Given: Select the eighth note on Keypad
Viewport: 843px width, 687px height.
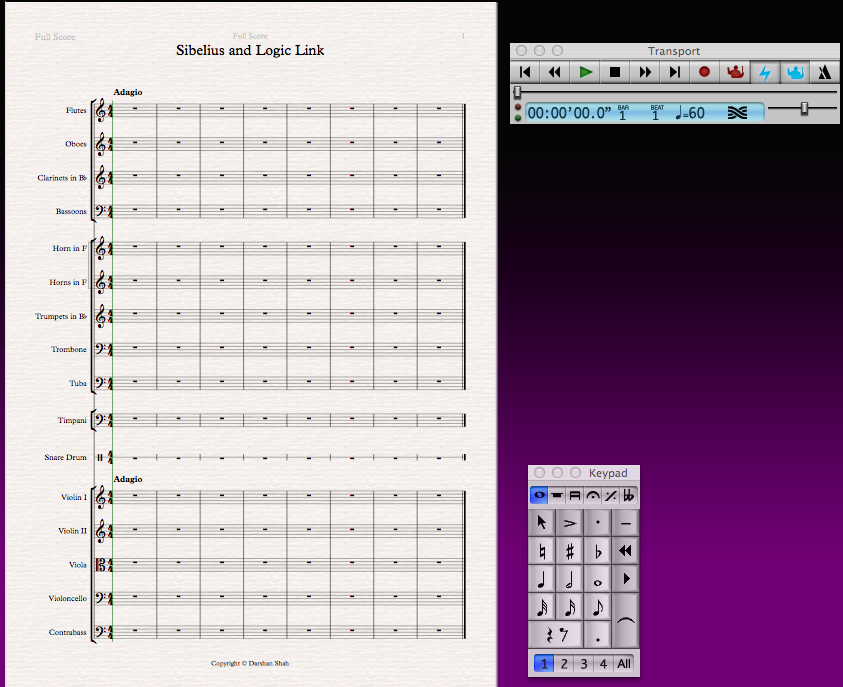Looking at the screenshot, I should [x=598, y=607].
